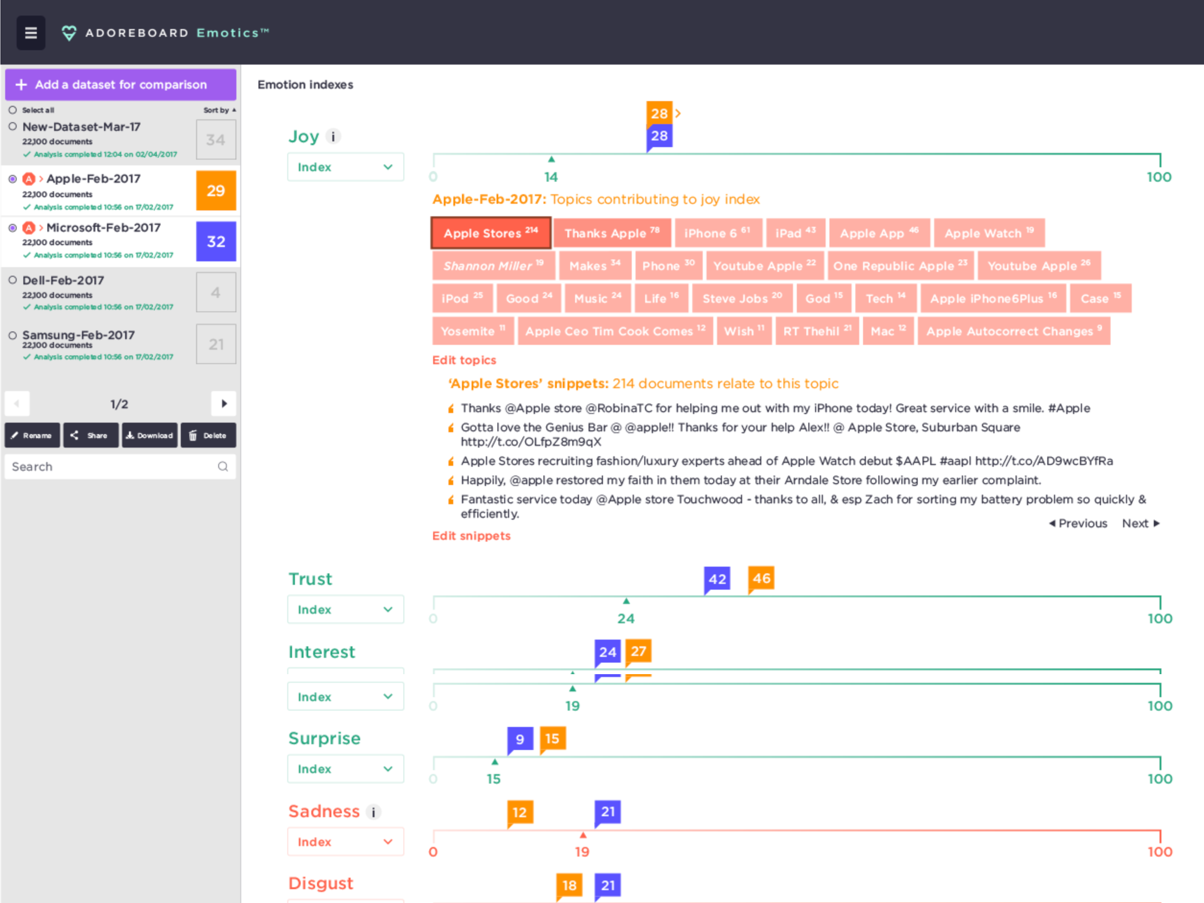Click the grey 21 score tile for Samsung
This screenshot has width=1204, height=903.
point(216,344)
